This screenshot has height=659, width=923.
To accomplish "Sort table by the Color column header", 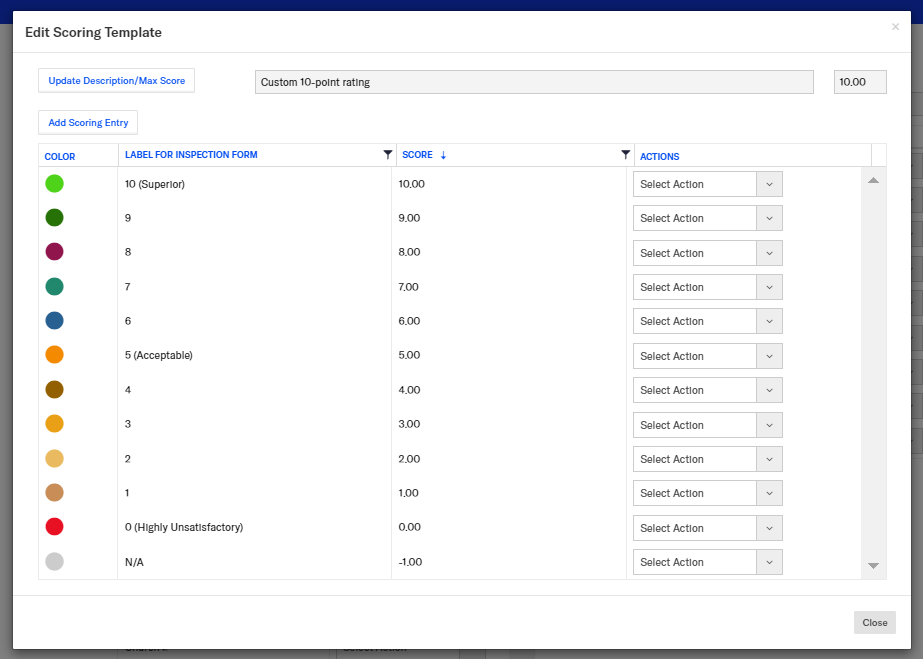I will pyautogui.click(x=60, y=157).
